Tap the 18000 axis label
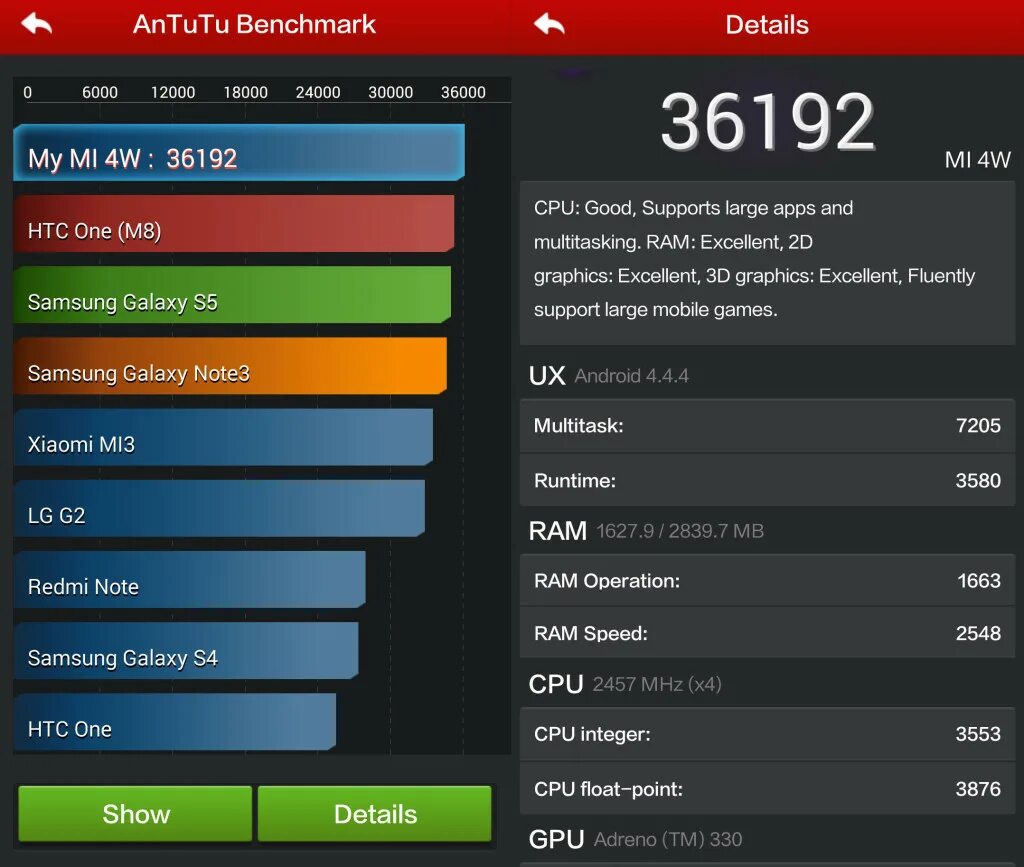Image resolution: width=1024 pixels, height=867 pixels. 246,92
